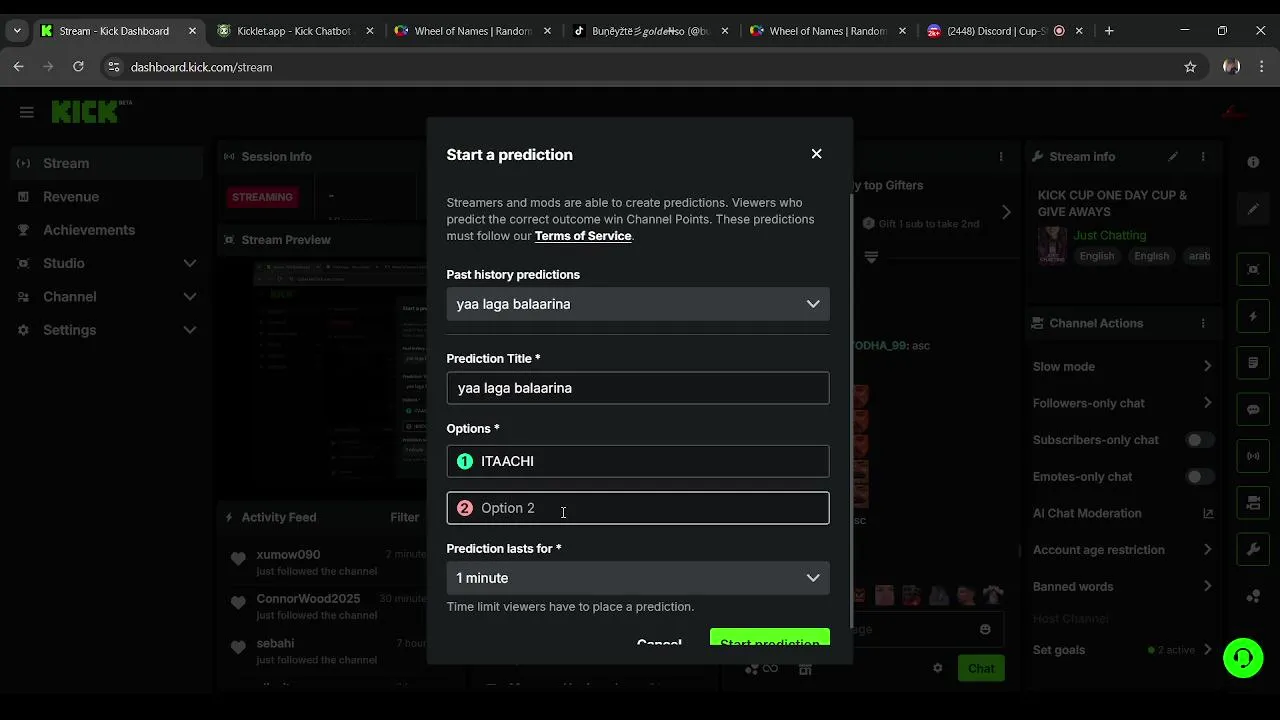Click sebahi in Activity Feed
Screen dimensions: 1280x720
pos(275,643)
